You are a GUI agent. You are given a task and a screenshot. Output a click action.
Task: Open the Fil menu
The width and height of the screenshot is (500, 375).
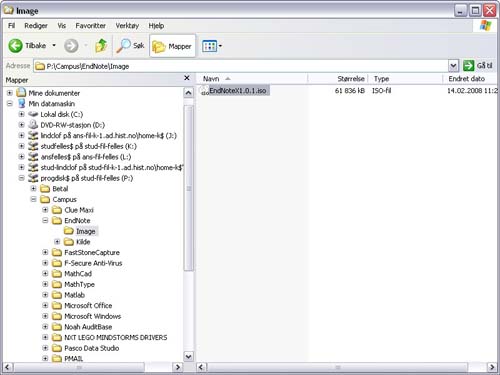pyautogui.click(x=11, y=26)
